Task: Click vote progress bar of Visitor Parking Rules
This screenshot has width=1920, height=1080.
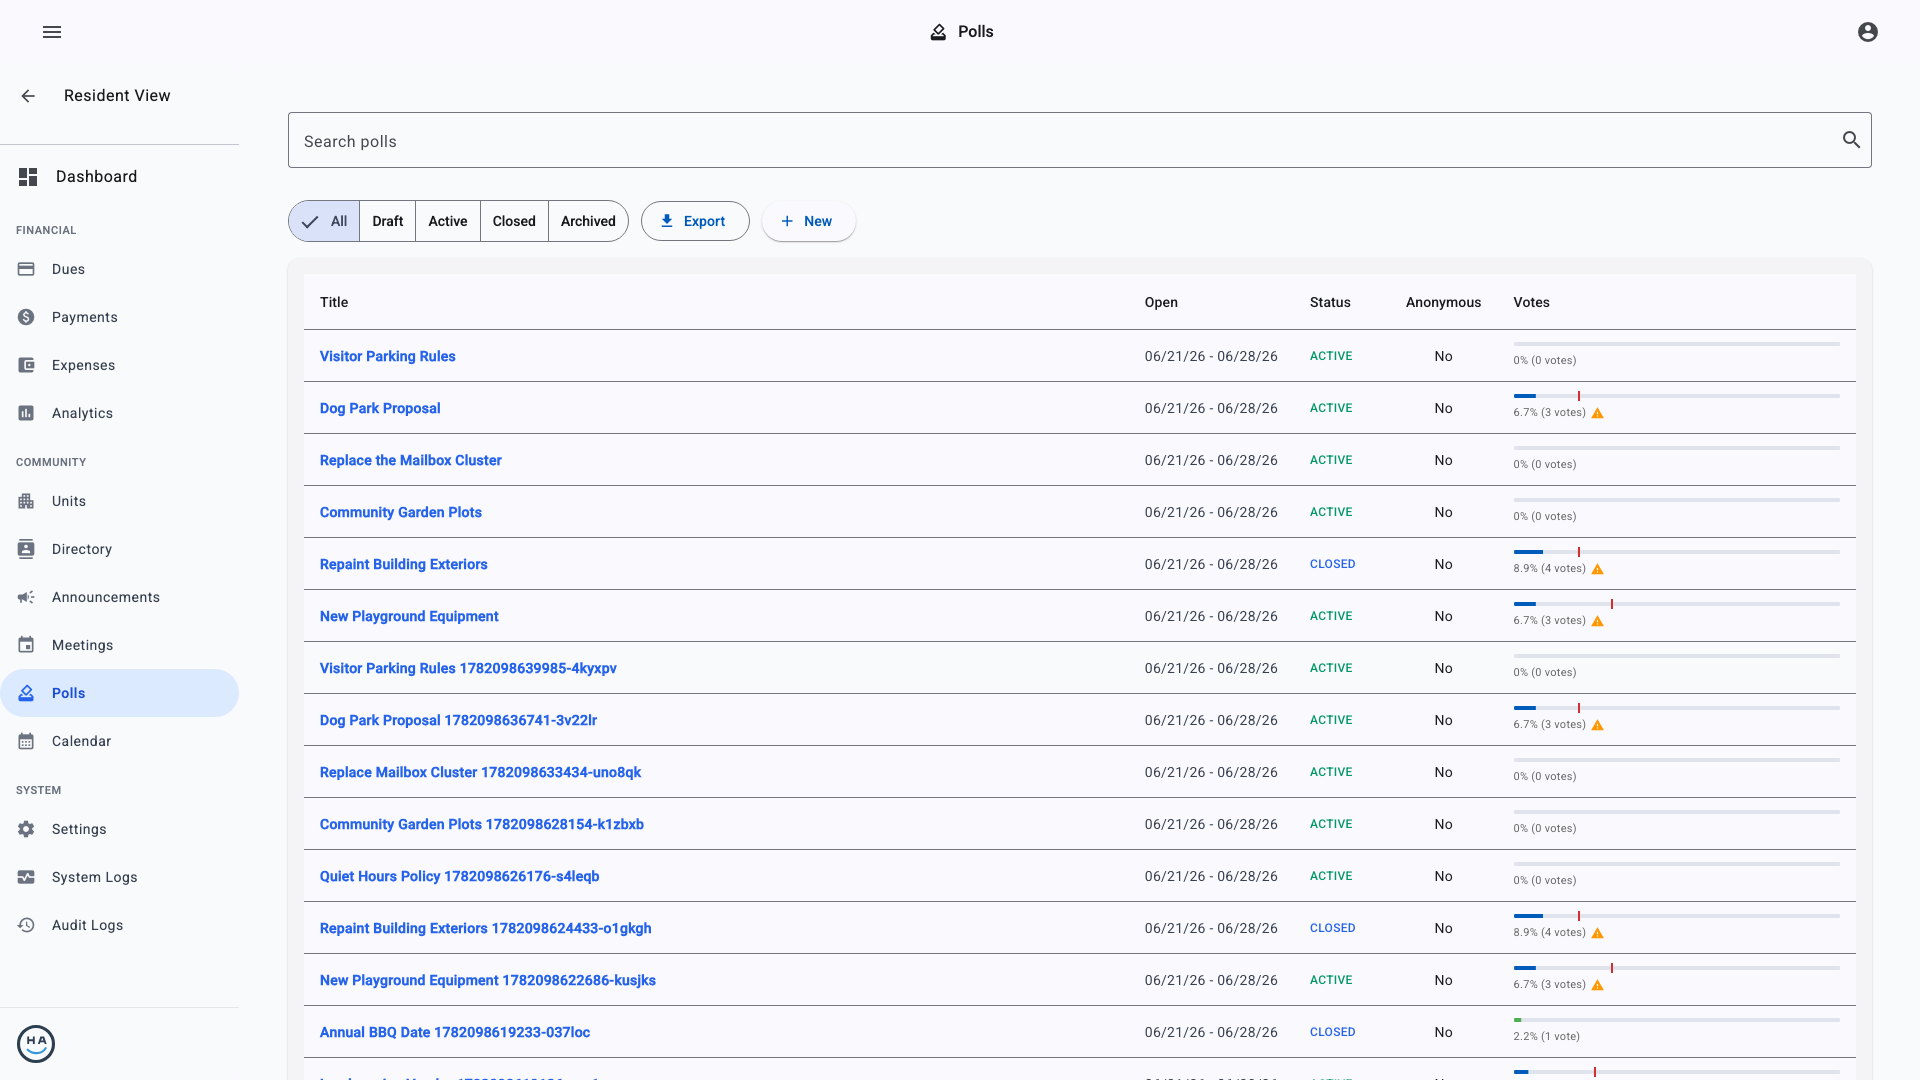Action: pos(1676,344)
